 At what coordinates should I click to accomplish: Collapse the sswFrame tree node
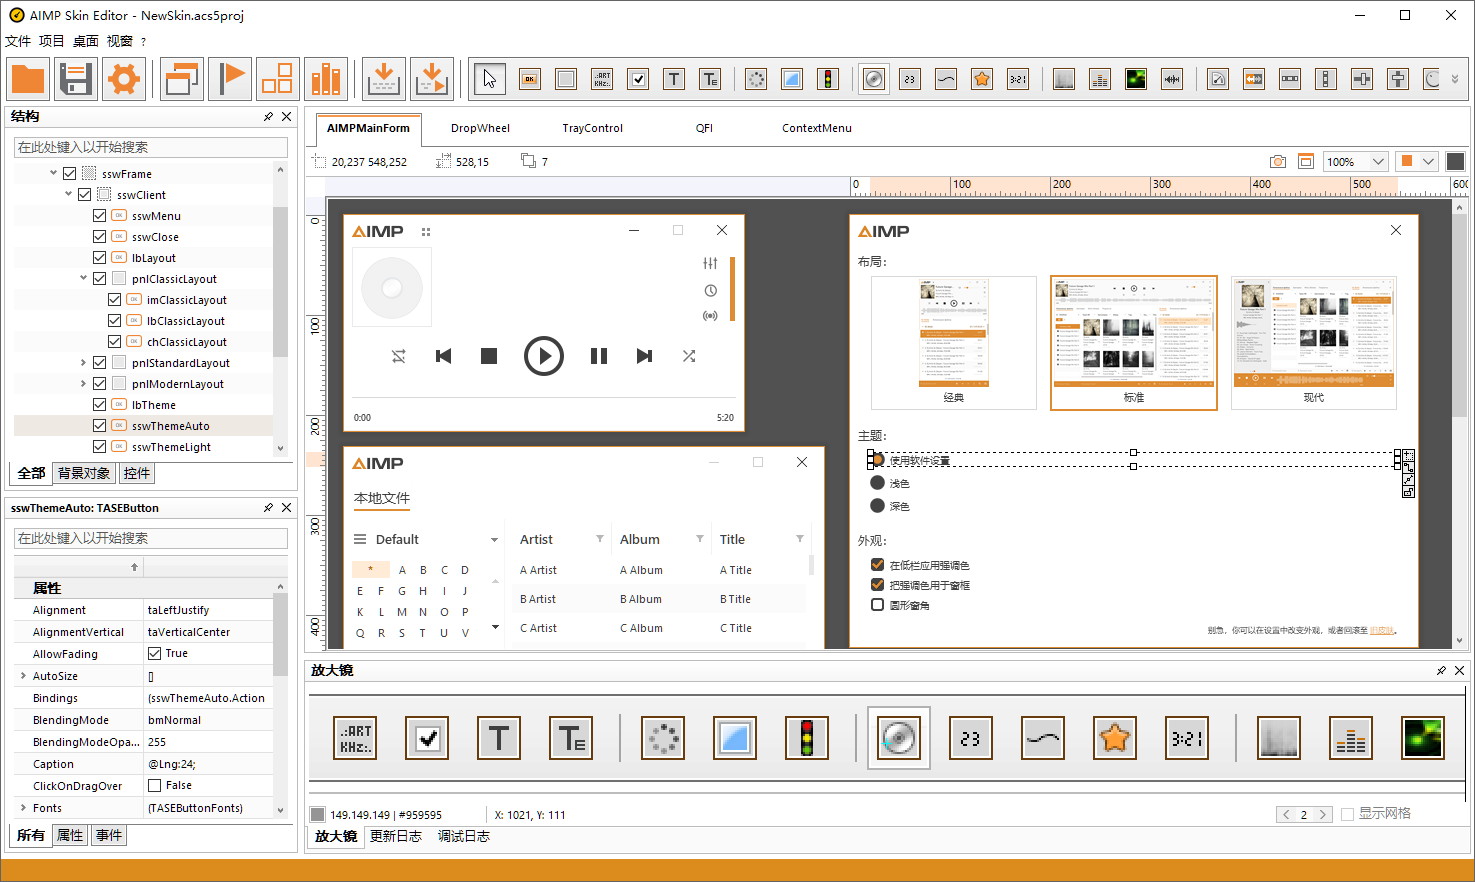[x=53, y=173]
